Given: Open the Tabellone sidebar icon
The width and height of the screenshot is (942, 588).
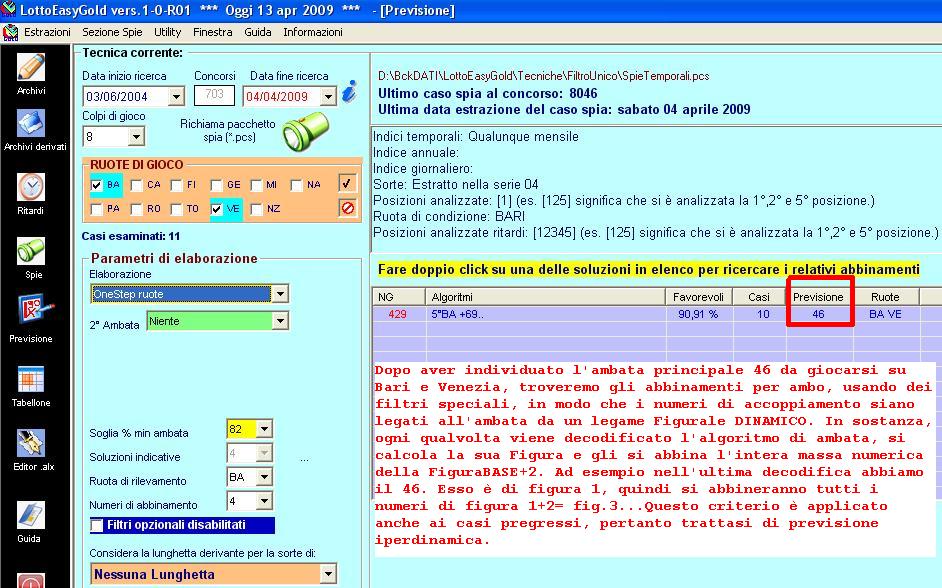Looking at the screenshot, I should pyautogui.click(x=31, y=380).
